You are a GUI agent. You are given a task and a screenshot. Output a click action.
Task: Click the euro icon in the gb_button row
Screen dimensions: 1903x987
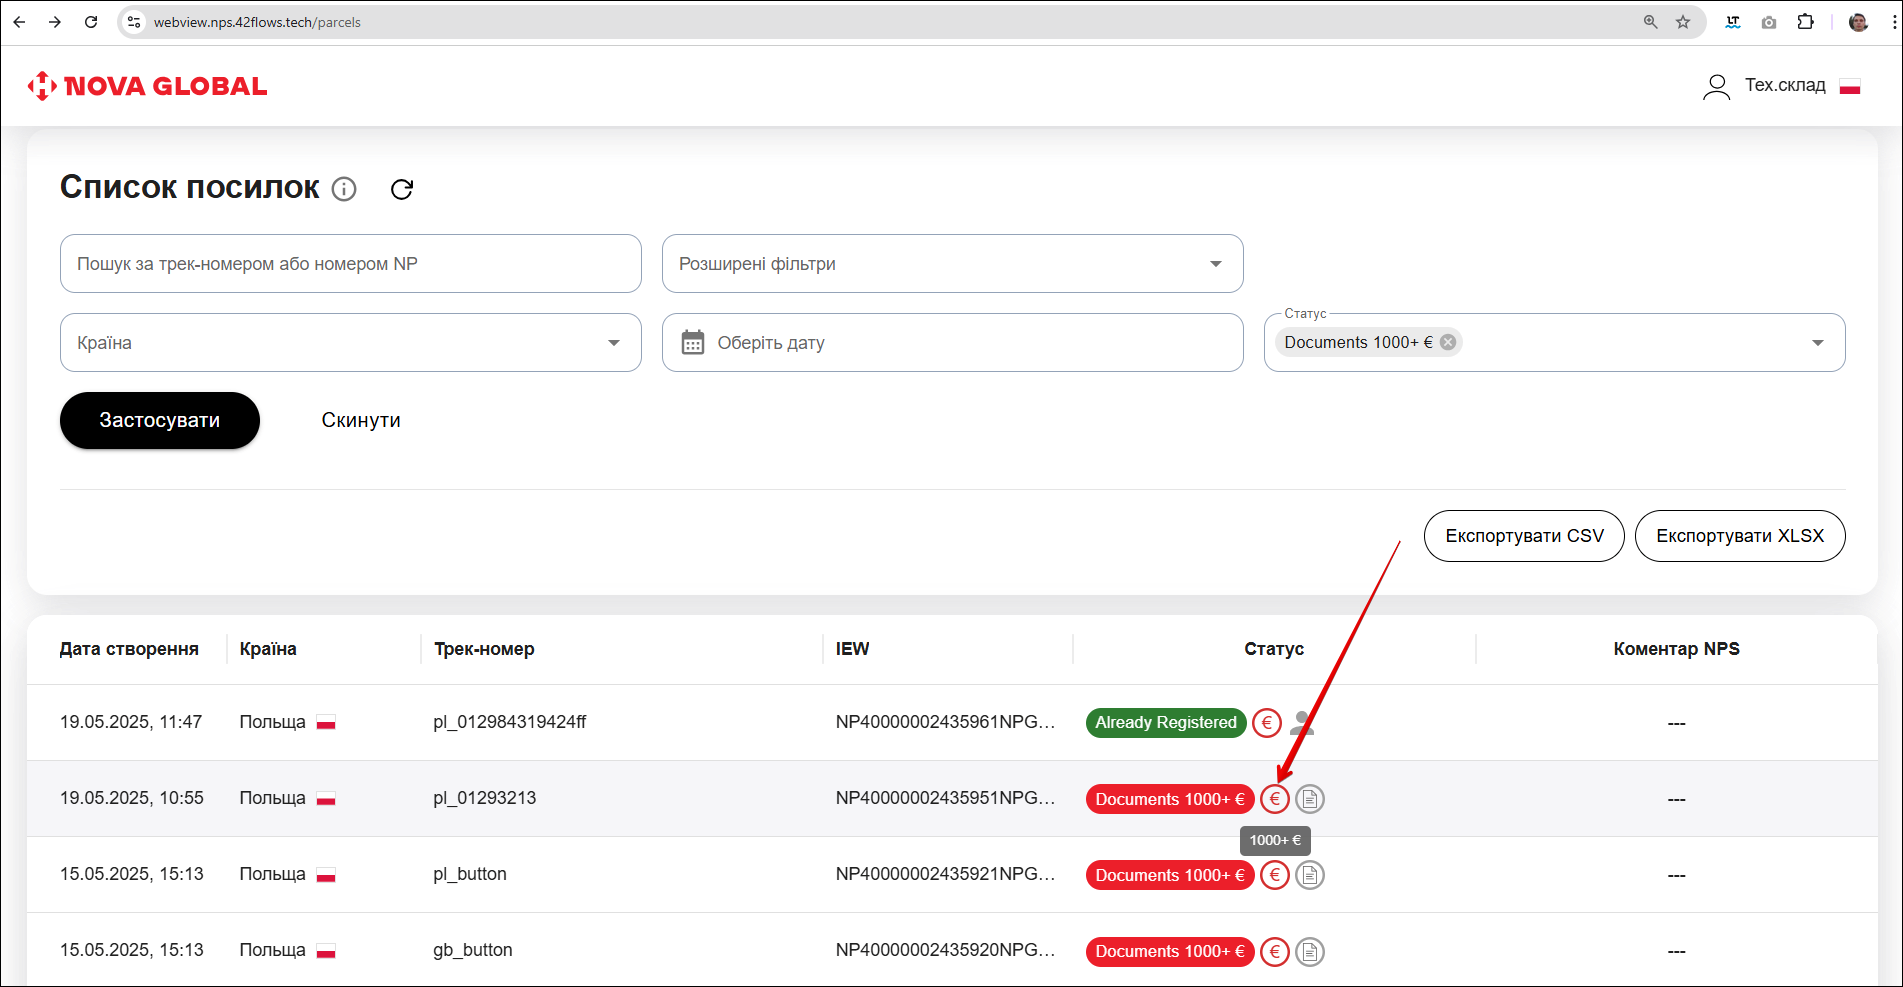(1274, 951)
